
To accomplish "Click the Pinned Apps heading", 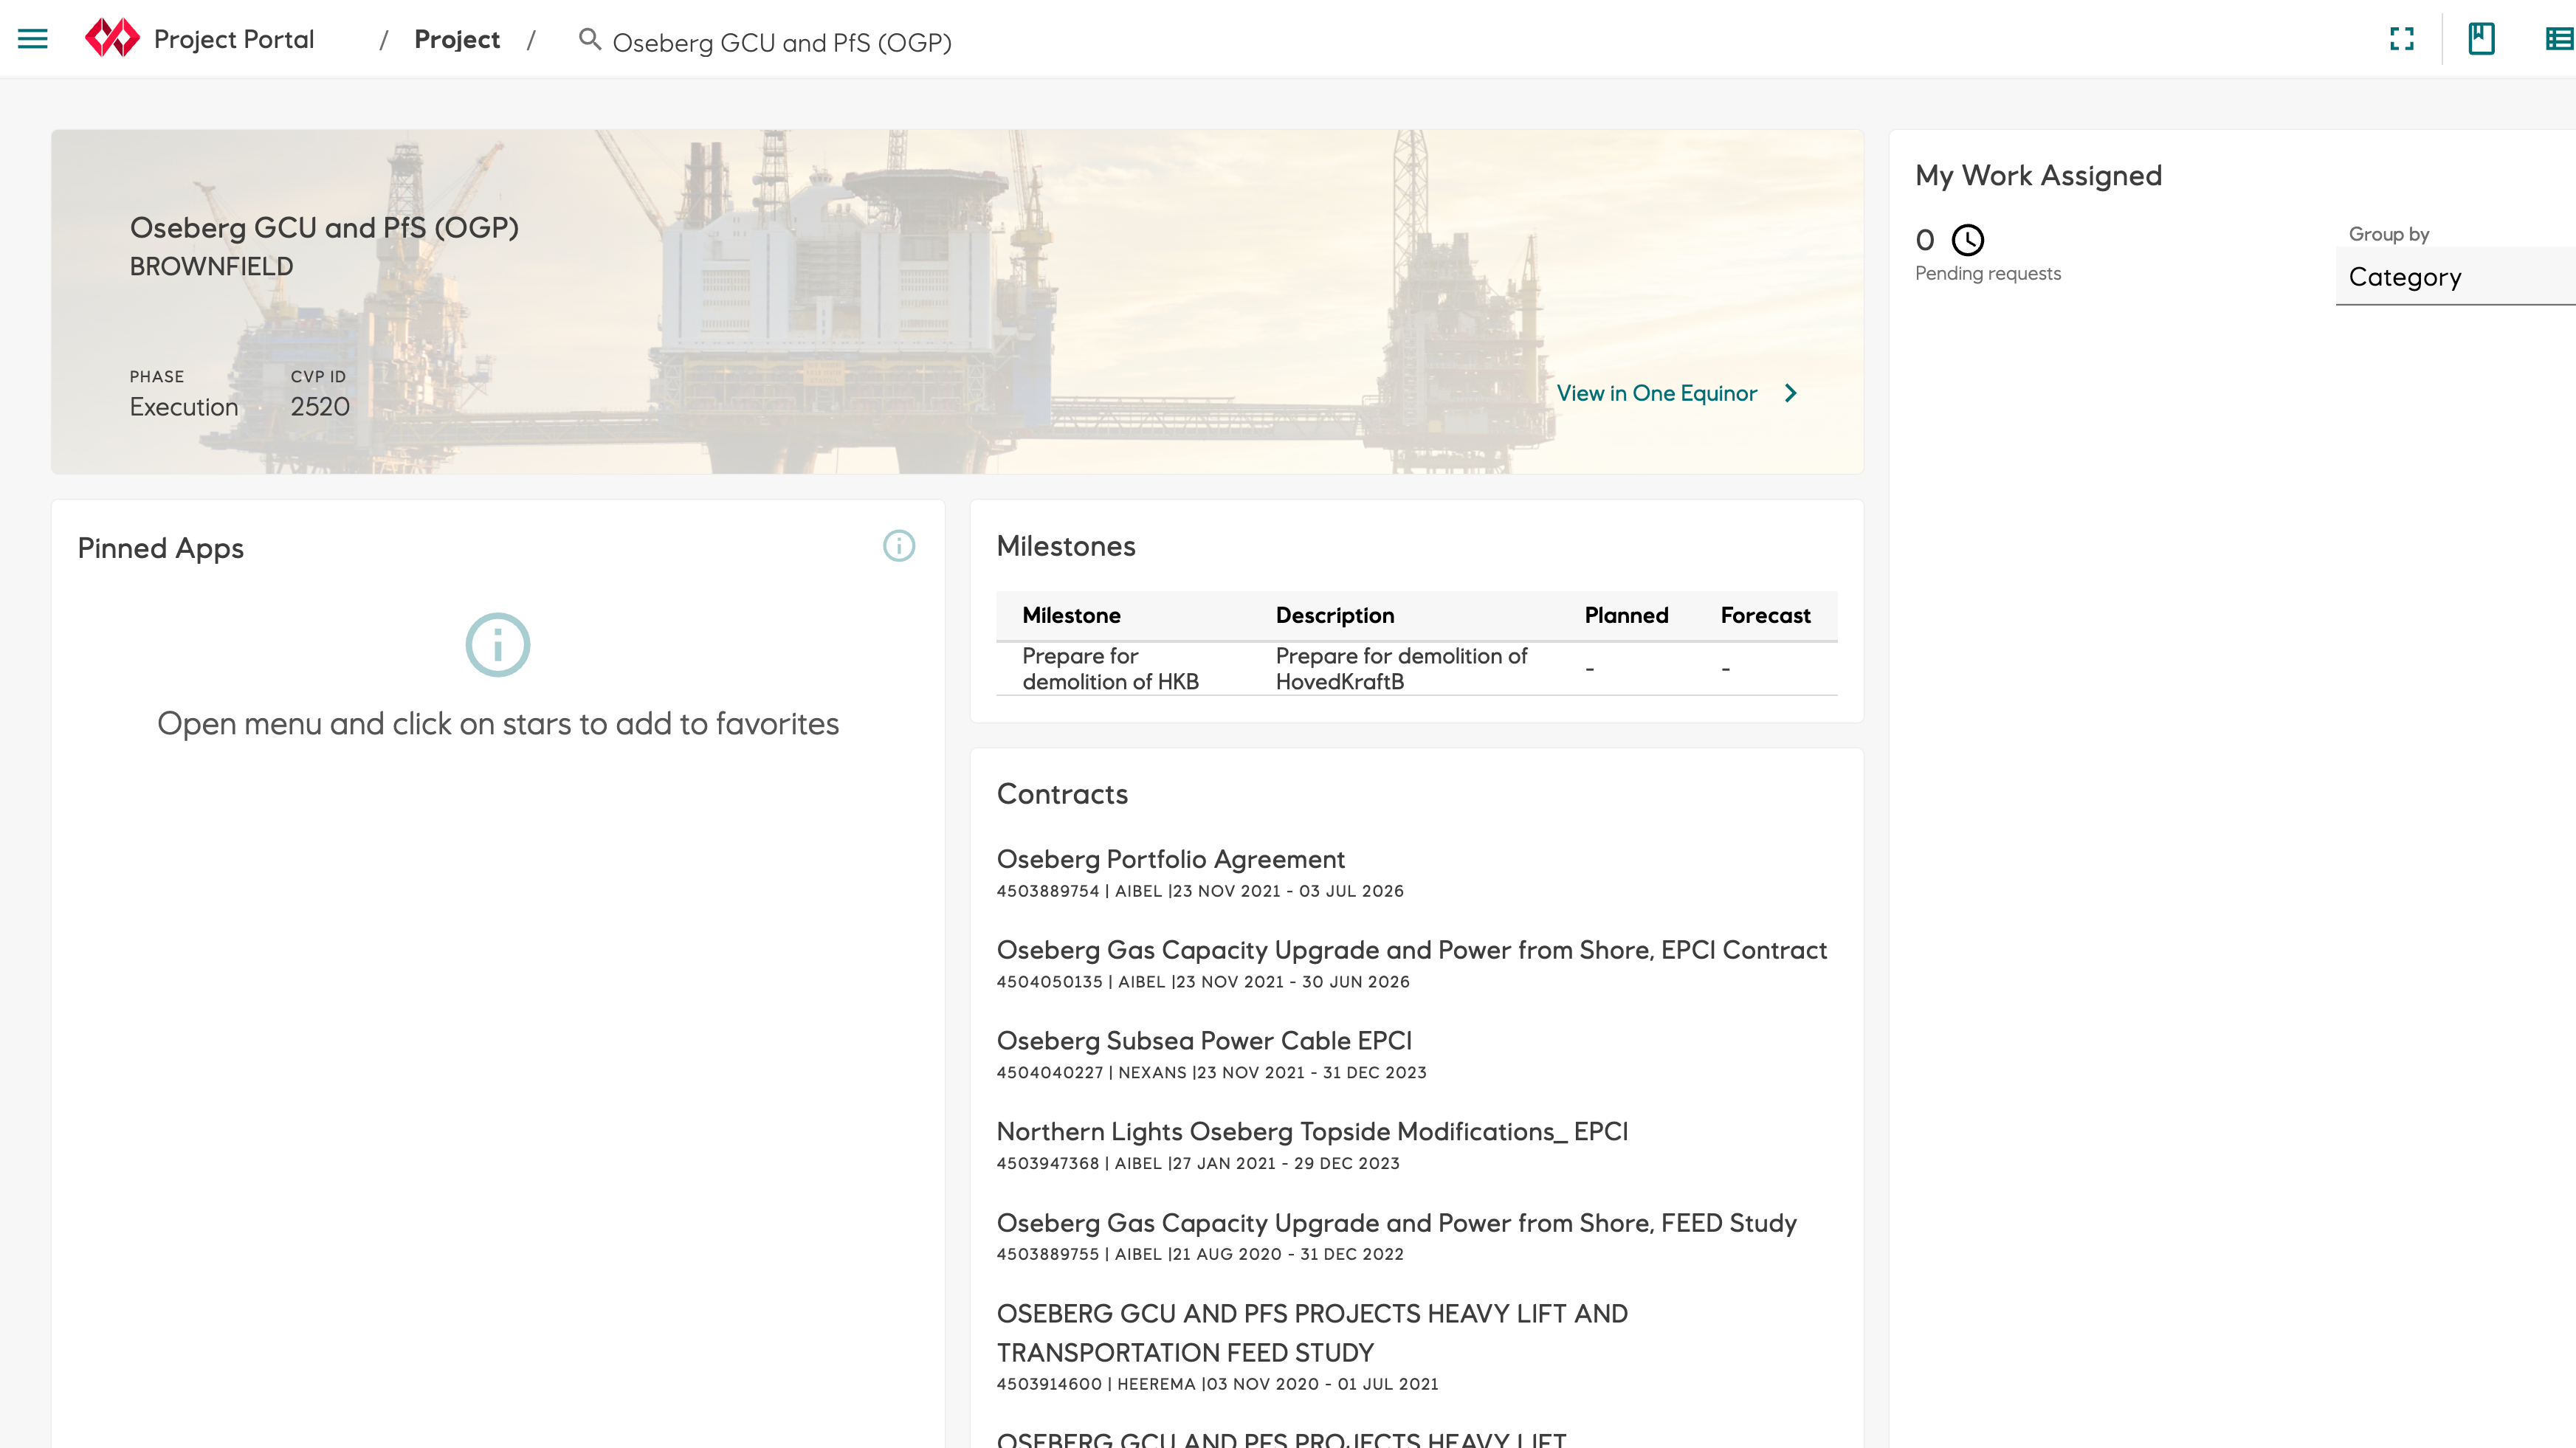I will tap(160, 548).
